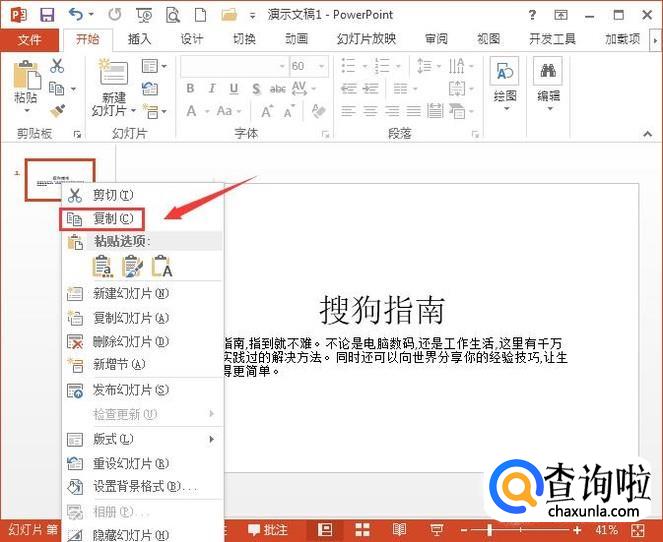Toggle Strikethrough abc formatting

tap(277, 89)
